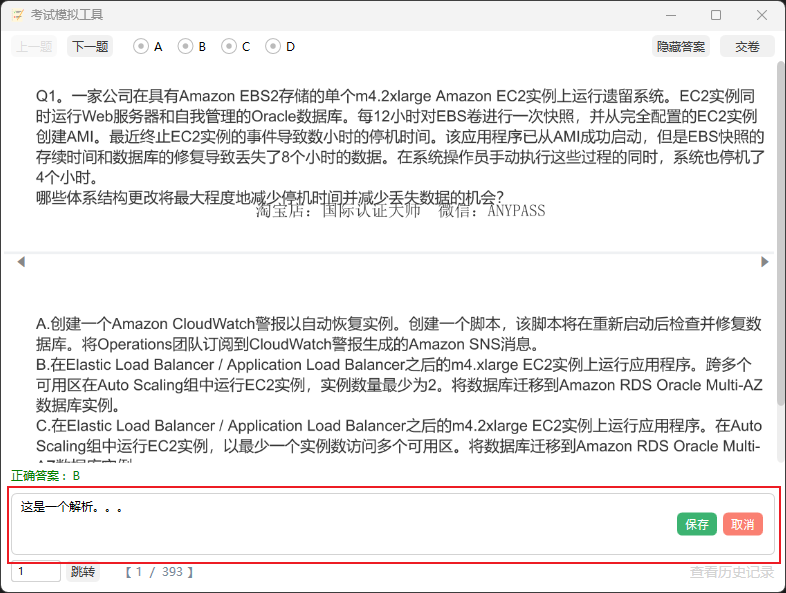The image size is (786, 593).
Task: Click option A text about CloudWatch alarm
Action: pos(399,334)
